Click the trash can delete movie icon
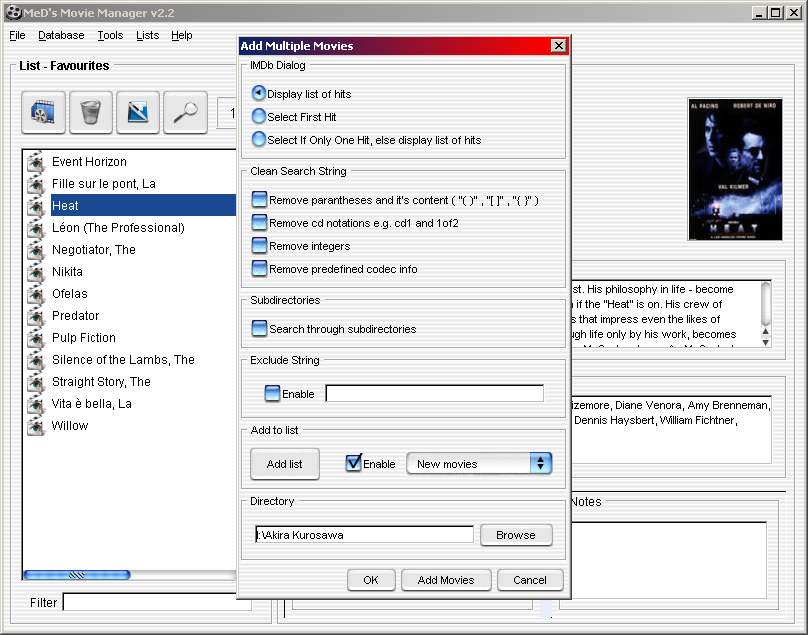Viewport: 808px width, 635px height. pos(91,112)
